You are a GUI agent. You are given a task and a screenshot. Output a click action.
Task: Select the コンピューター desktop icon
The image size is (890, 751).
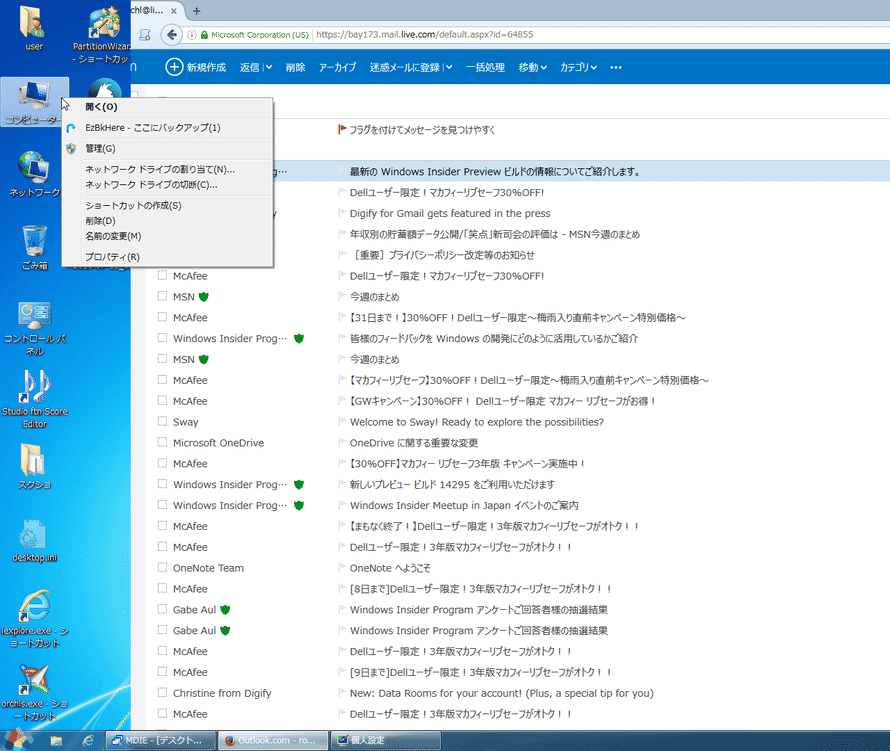34,102
